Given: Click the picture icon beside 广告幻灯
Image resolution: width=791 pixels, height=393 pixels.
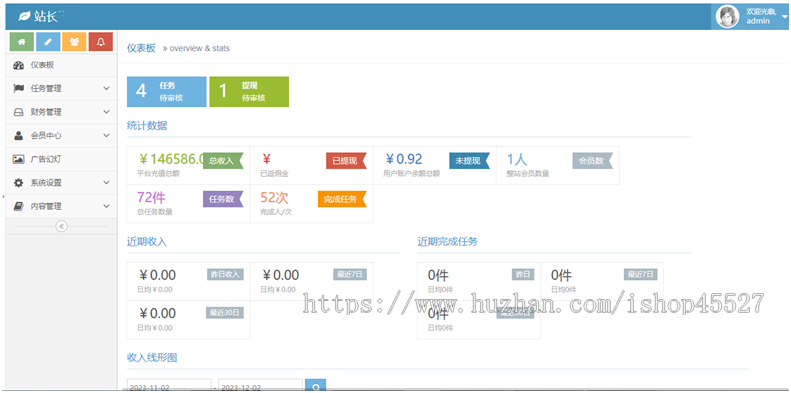Looking at the screenshot, I should [x=19, y=159].
